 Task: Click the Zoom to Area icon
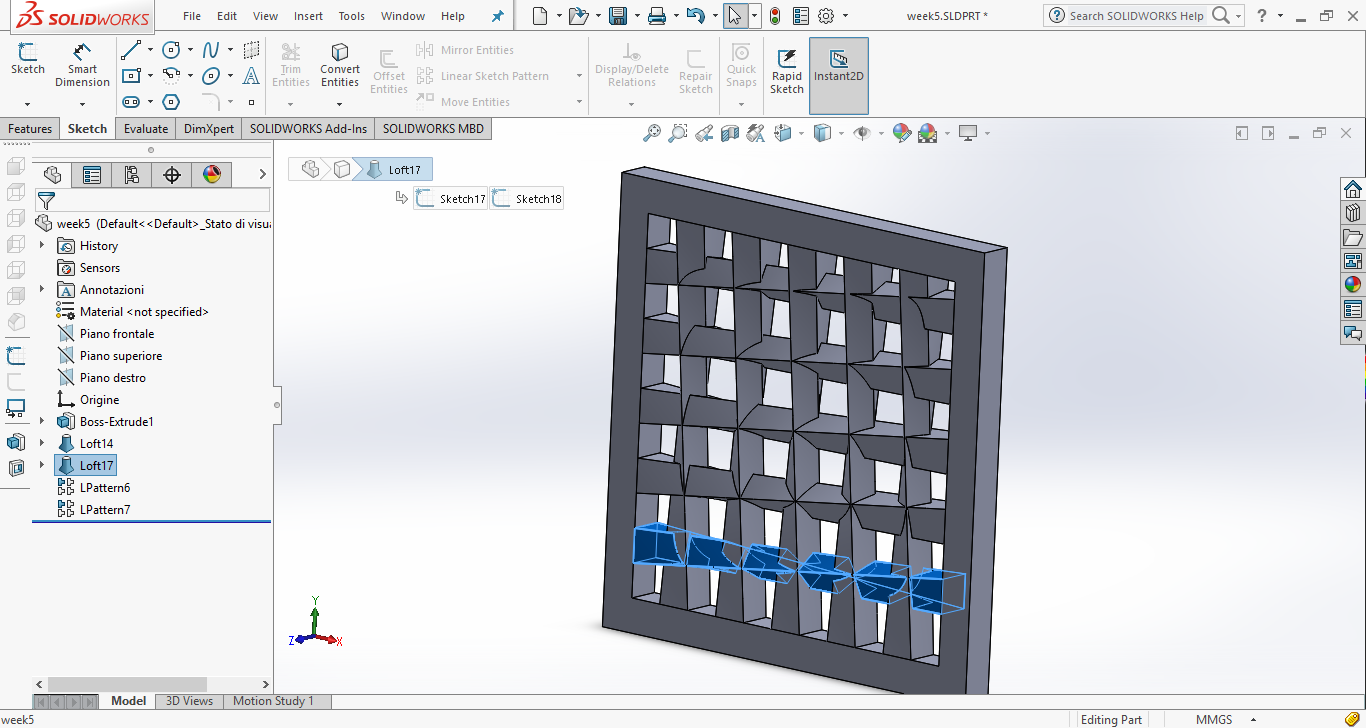coord(678,132)
